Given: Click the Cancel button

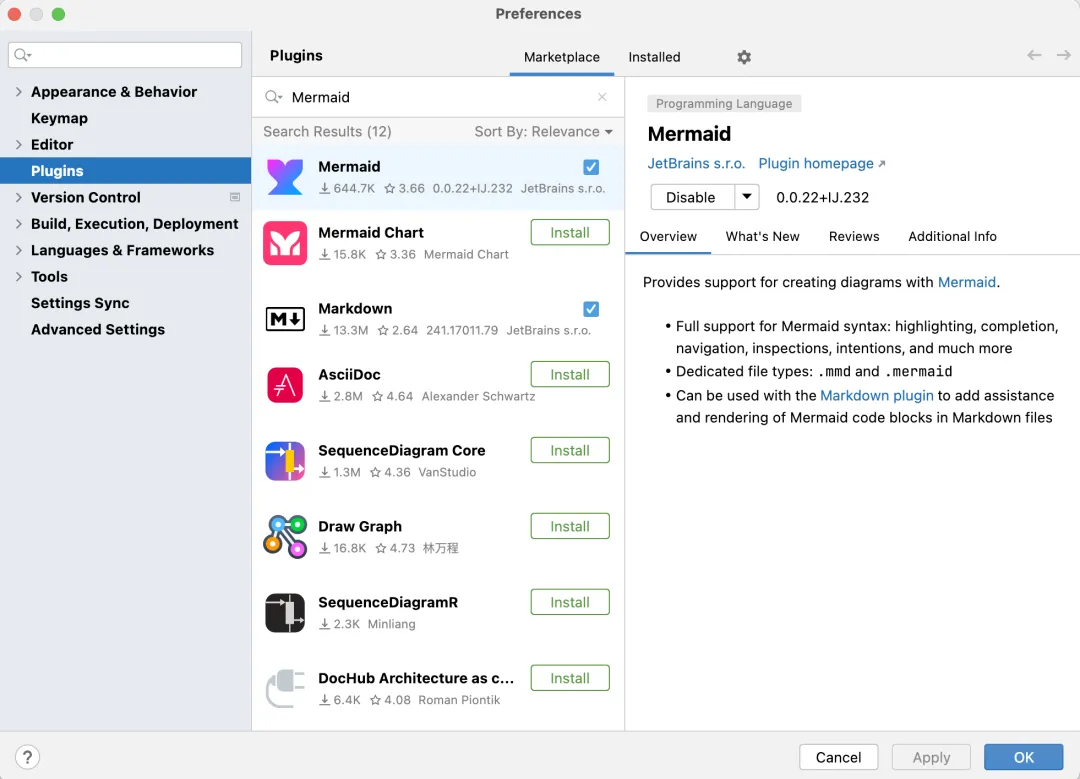Looking at the screenshot, I should point(838,757).
